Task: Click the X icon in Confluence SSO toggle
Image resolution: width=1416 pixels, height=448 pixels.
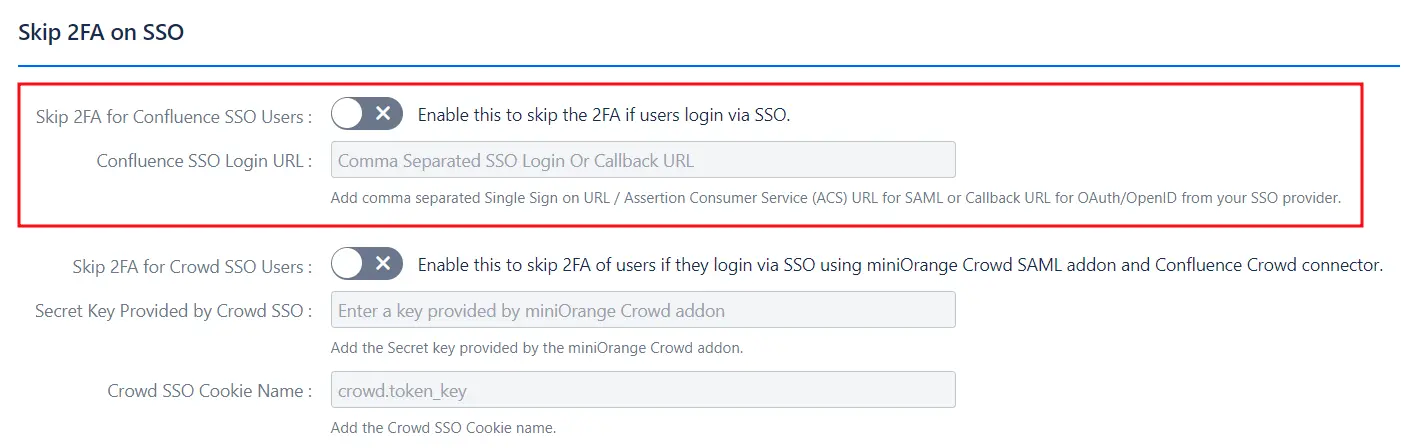Action: 383,114
